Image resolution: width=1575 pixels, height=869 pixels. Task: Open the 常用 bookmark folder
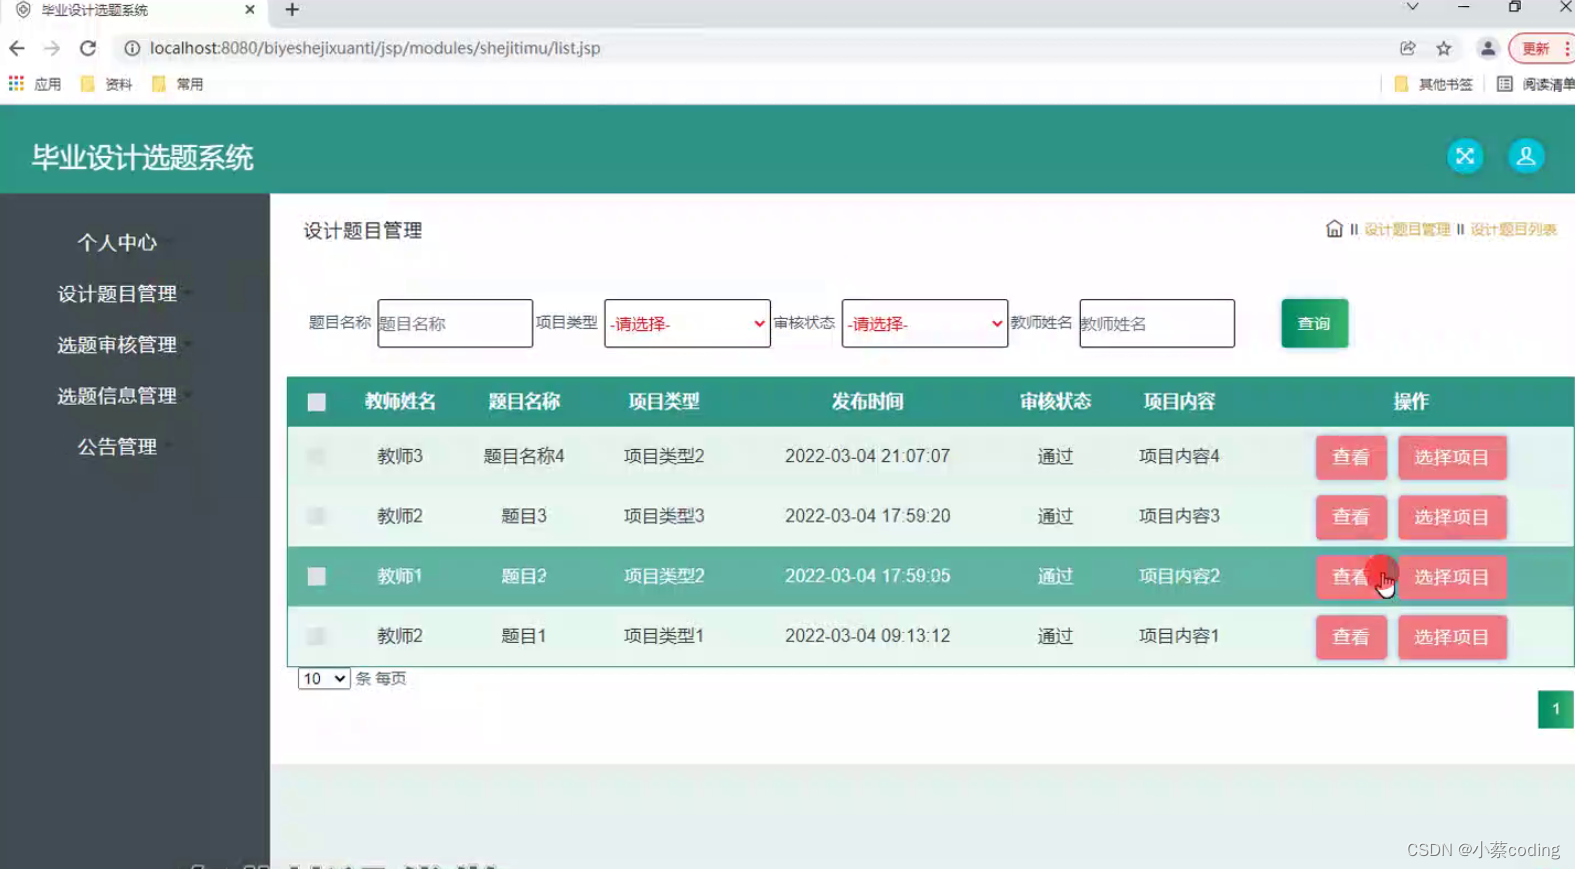point(177,84)
